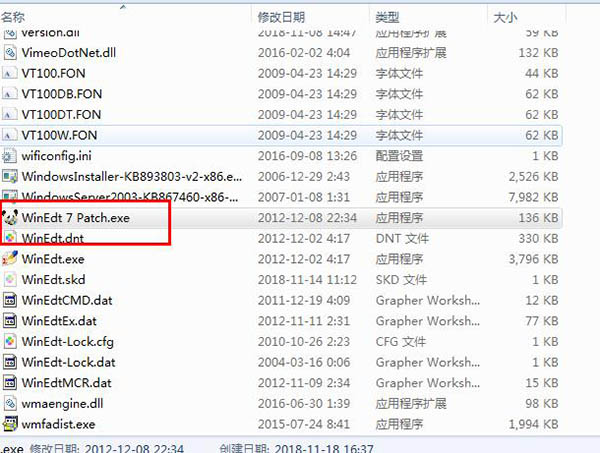This screenshot has width=600, height=453.
Task: Click the sort arrow above 名称 column
Action: 123,7
